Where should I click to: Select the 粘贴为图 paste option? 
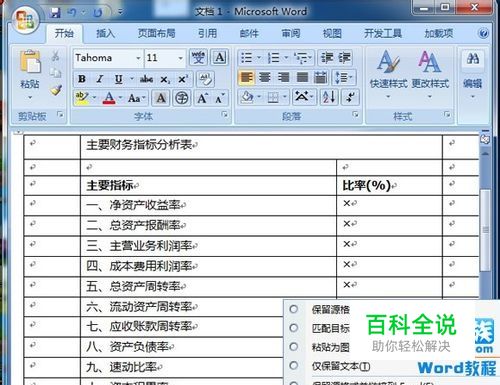click(x=331, y=347)
